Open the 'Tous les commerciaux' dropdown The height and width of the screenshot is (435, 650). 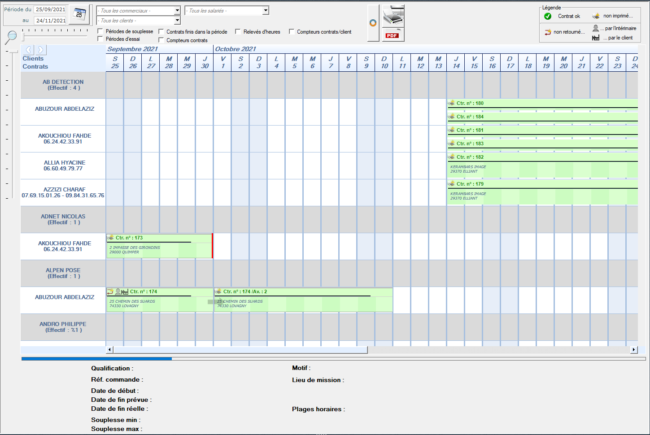click(176, 10)
